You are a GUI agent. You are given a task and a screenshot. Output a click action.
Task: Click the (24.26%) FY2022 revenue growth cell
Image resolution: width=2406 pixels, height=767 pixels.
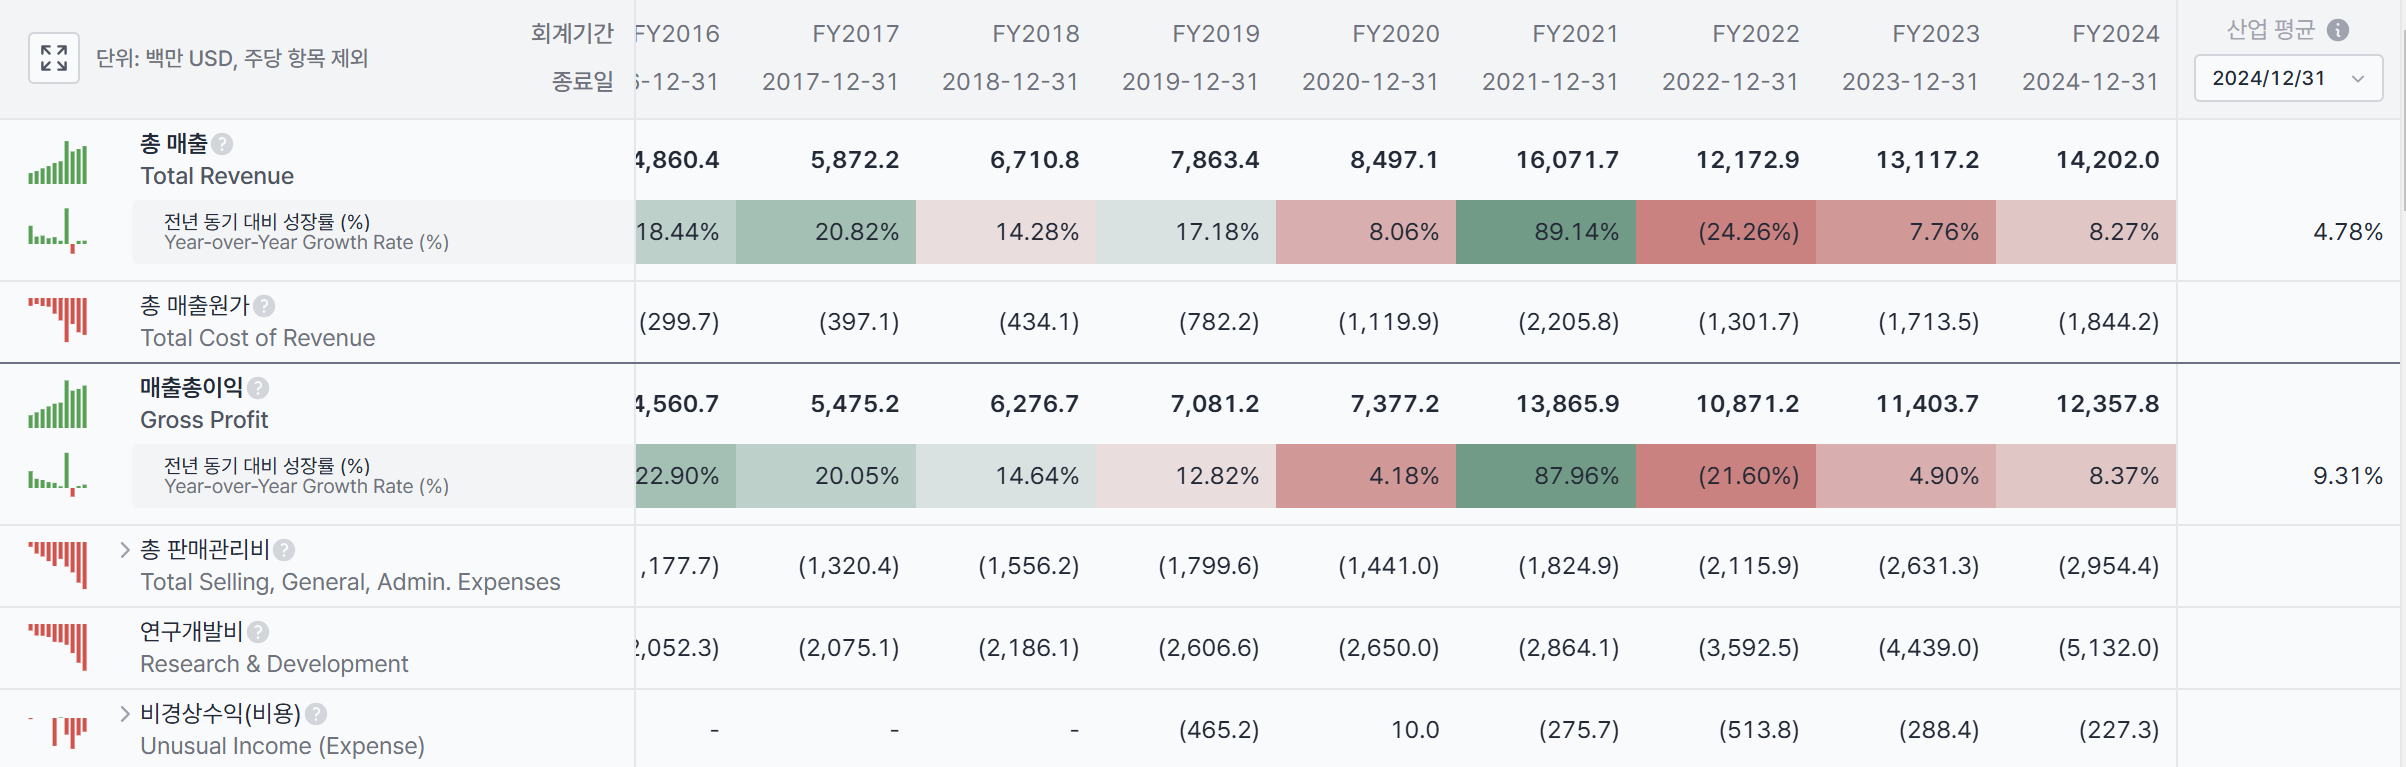1726,232
